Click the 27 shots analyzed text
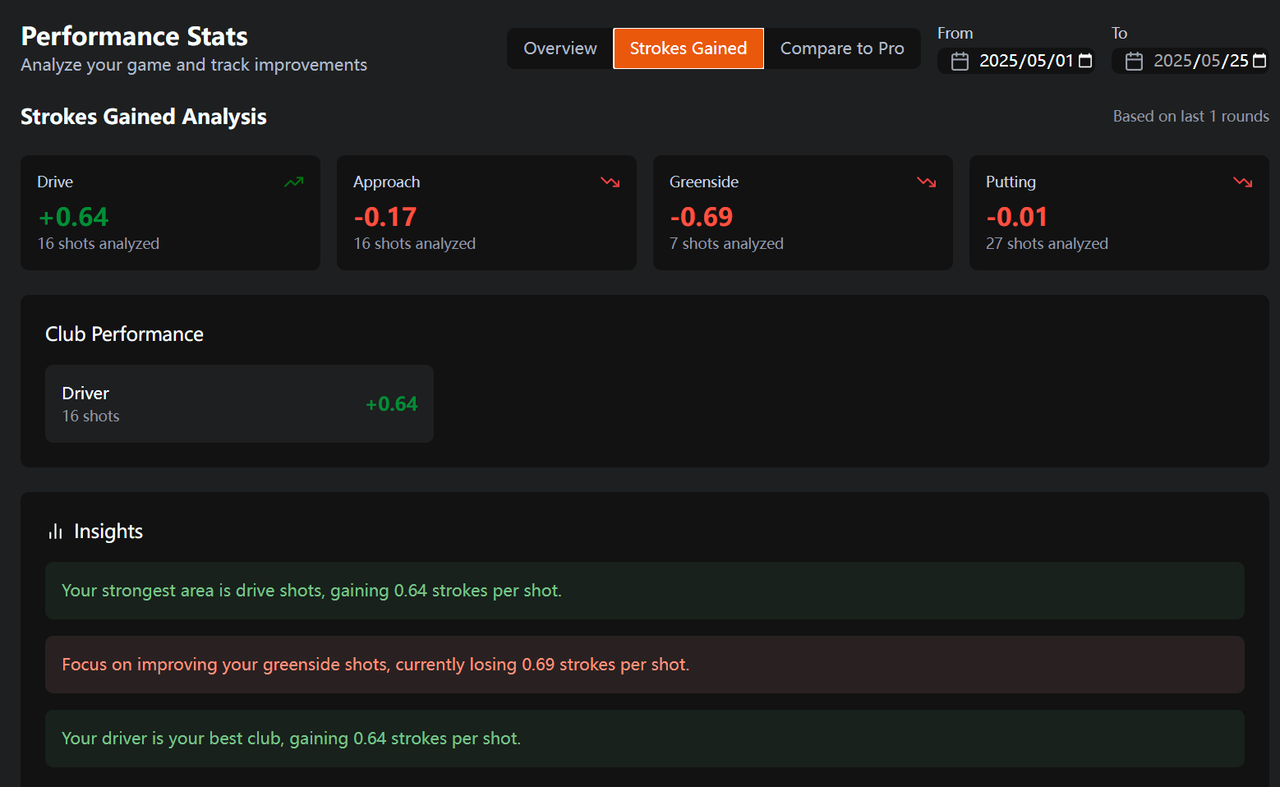Image resolution: width=1280 pixels, height=787 pixels. (1047, 244)
